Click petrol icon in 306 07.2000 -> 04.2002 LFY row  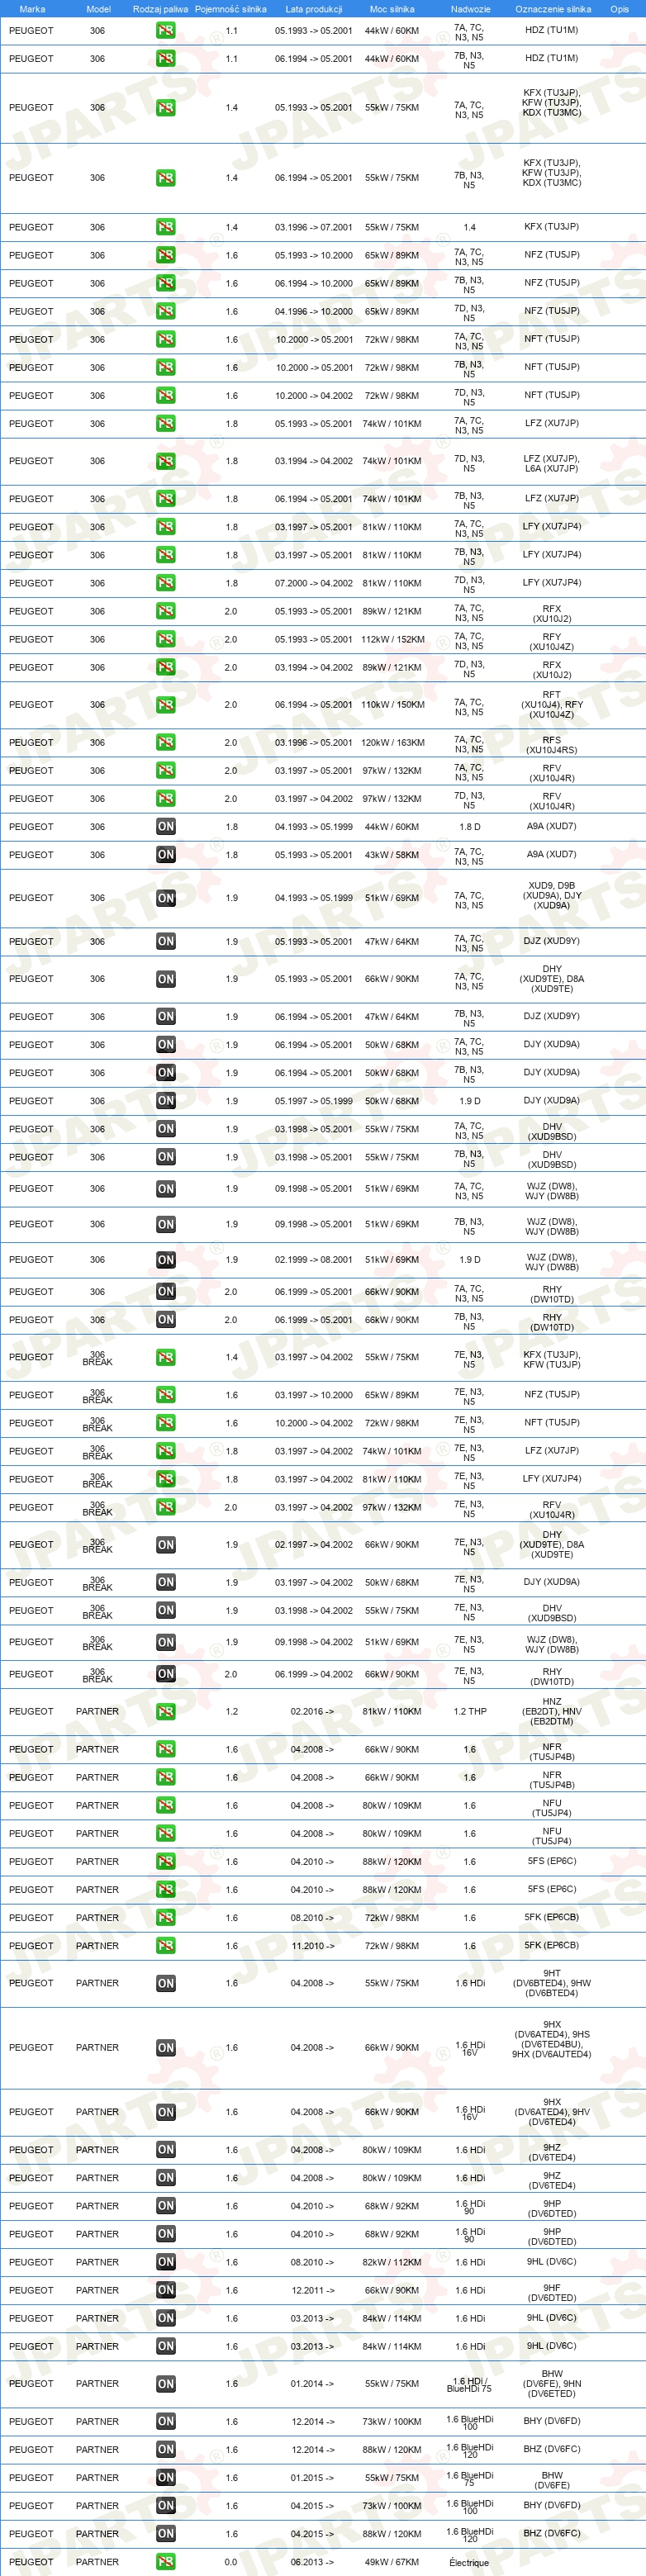pyautogui.click(x=166, y=583)
